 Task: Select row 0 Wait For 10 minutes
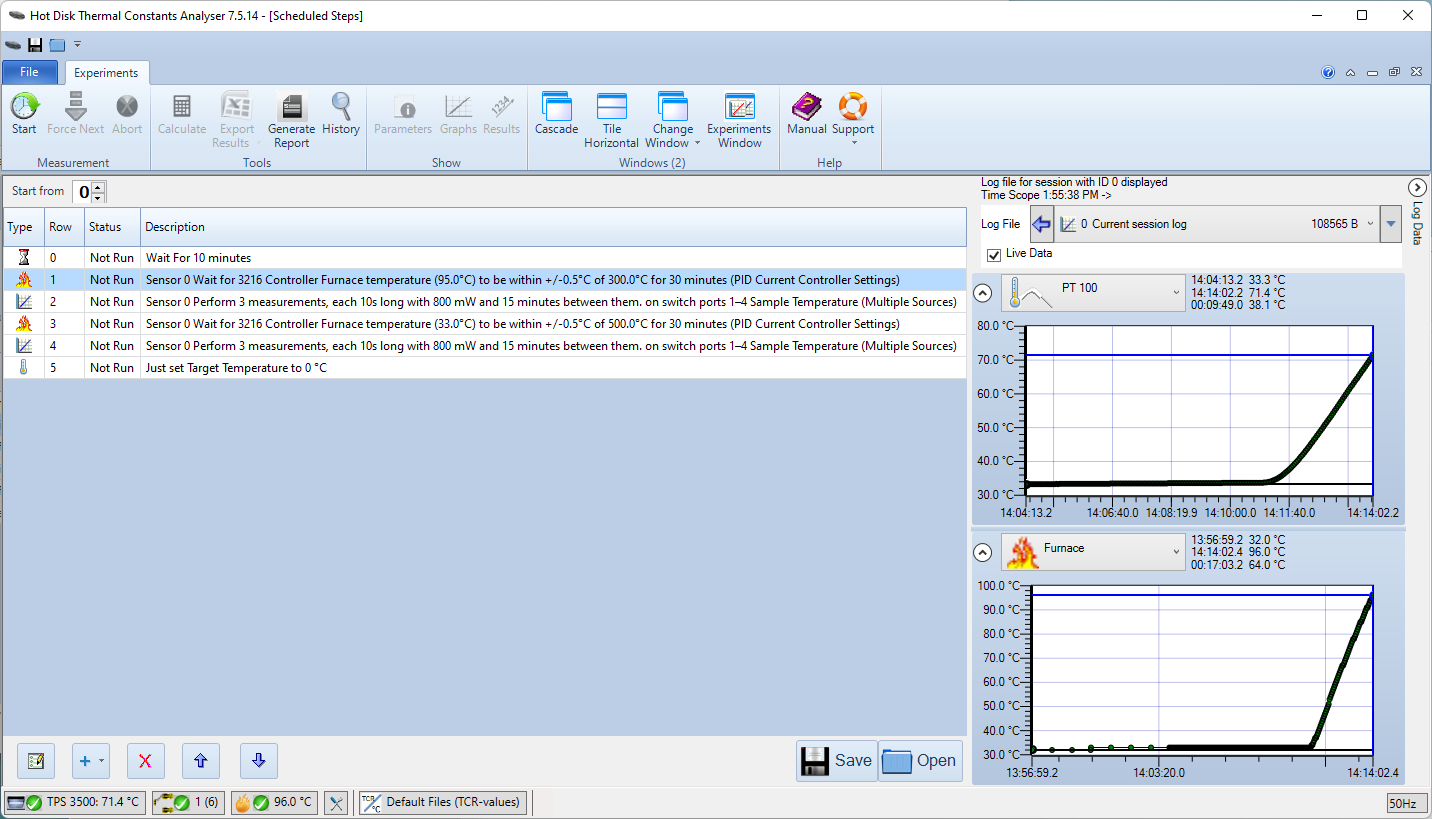click(484, 258)
